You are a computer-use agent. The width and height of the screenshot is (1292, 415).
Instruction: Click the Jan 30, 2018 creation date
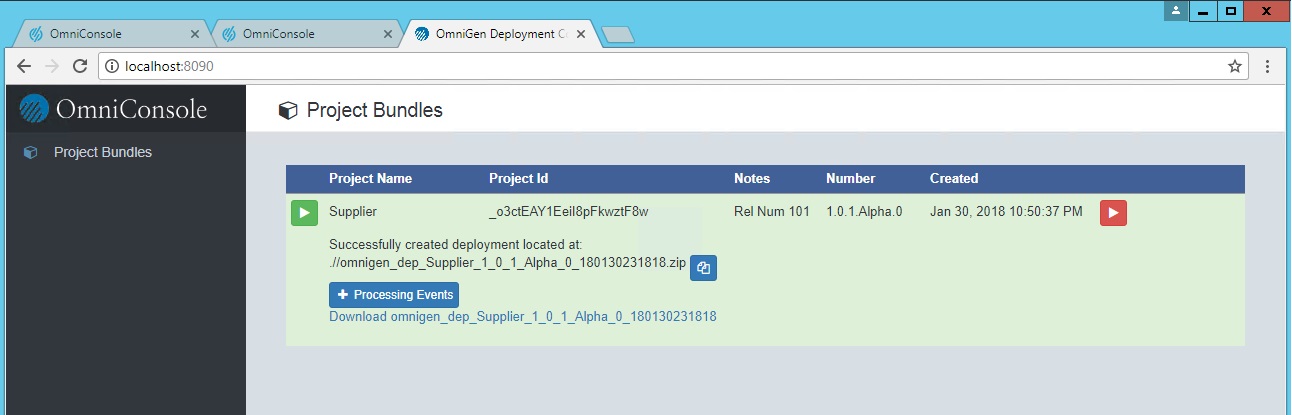coord(1006,212)
